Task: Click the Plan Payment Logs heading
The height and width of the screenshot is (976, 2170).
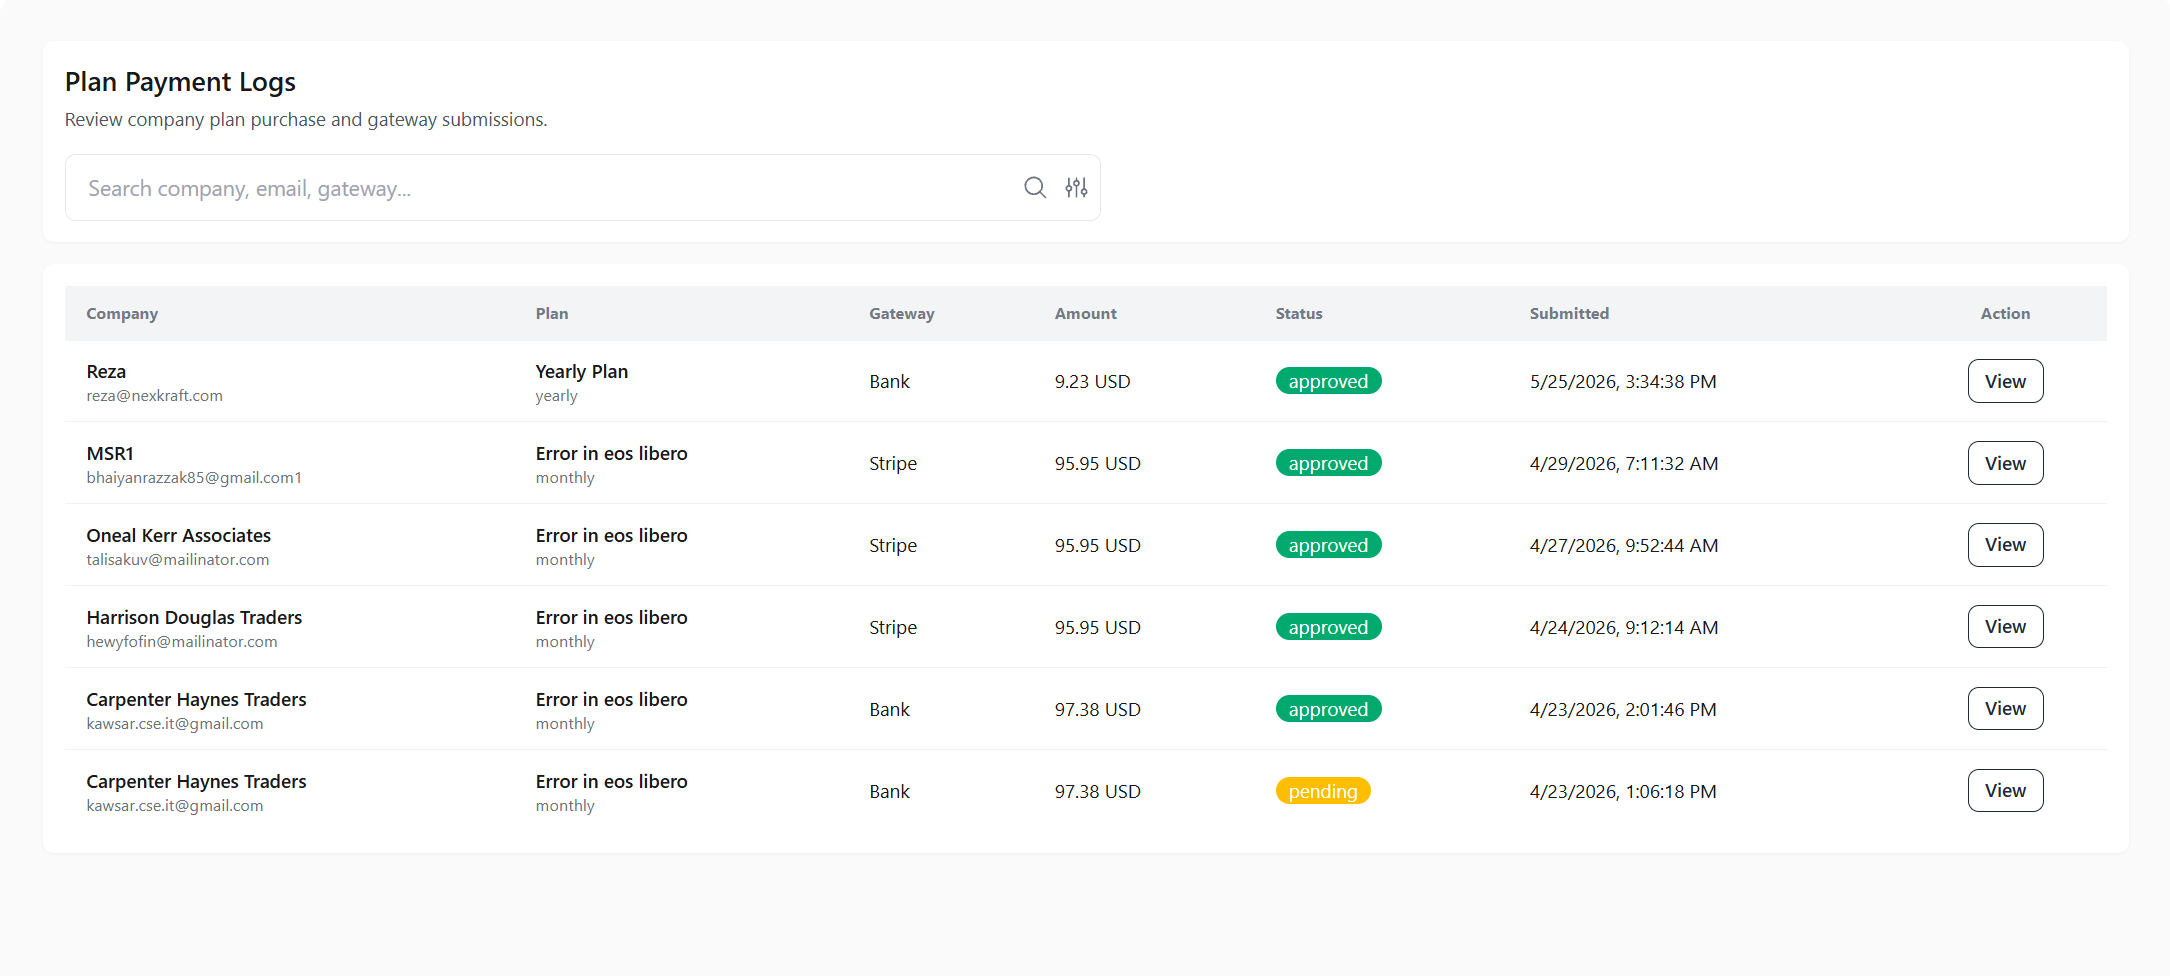Action: (180, 82)
